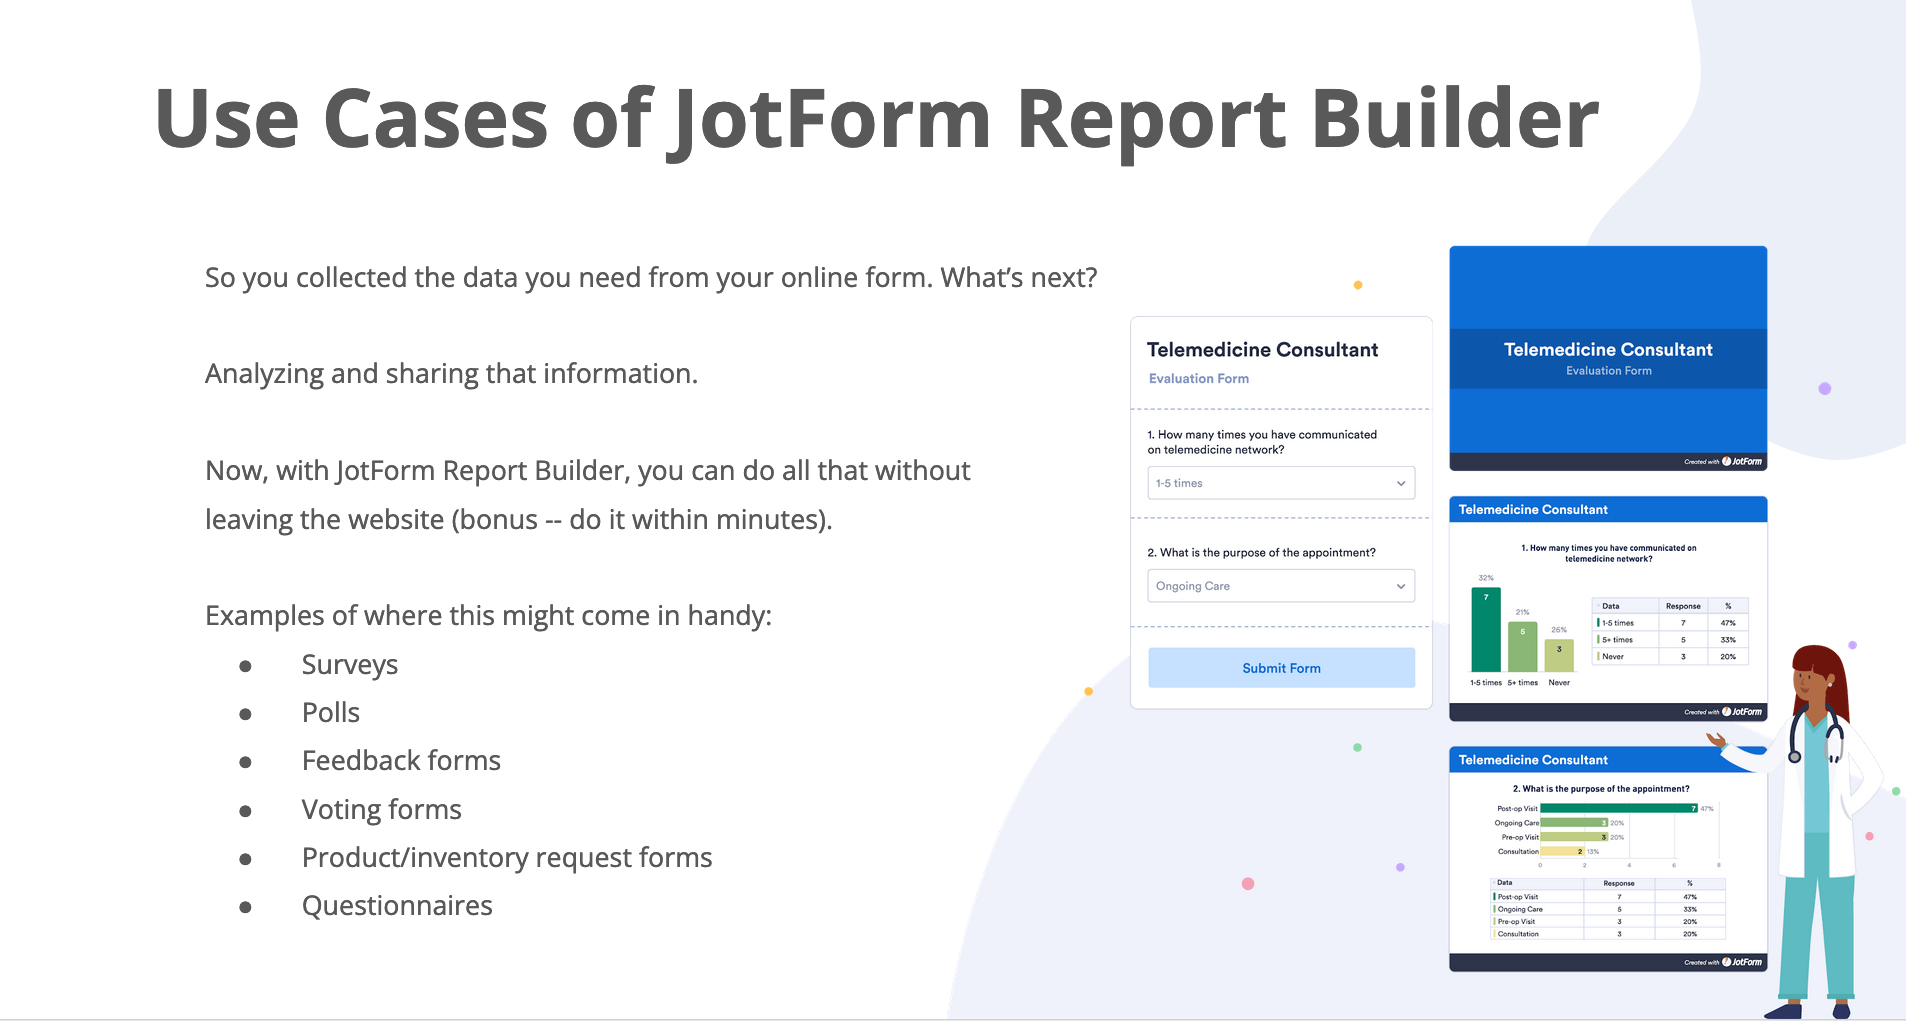Click the green '1-5 times' chart bar
This screenshot has width=1906, height=1022.
point(1486,629)
